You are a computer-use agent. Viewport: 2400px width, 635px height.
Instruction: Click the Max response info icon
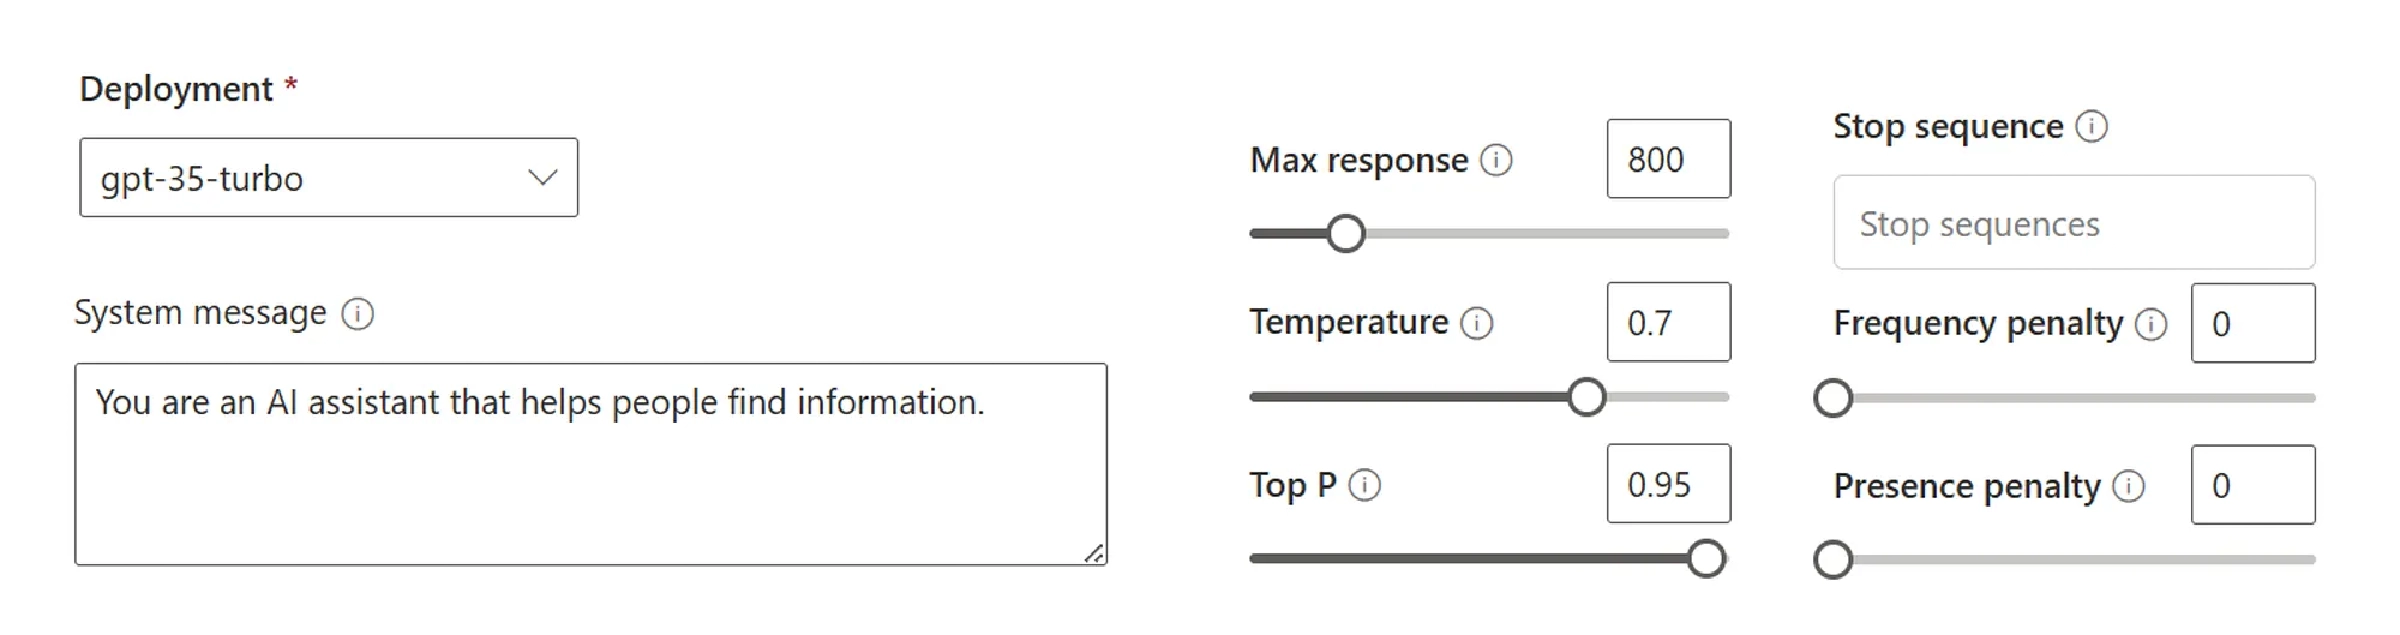pyautogui.click(x=1498, y=158)
